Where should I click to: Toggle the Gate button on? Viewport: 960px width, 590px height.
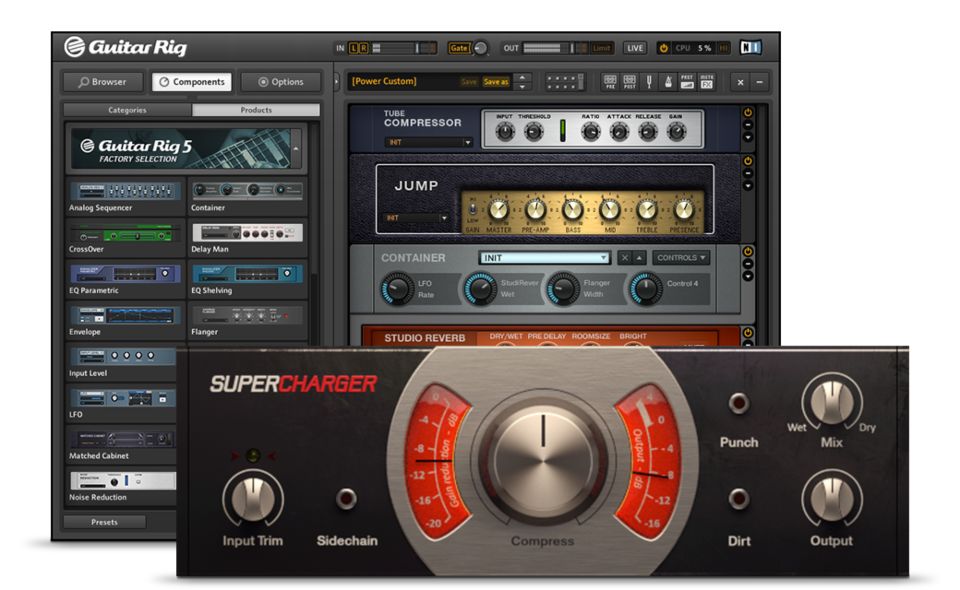(x=458, y=48)
